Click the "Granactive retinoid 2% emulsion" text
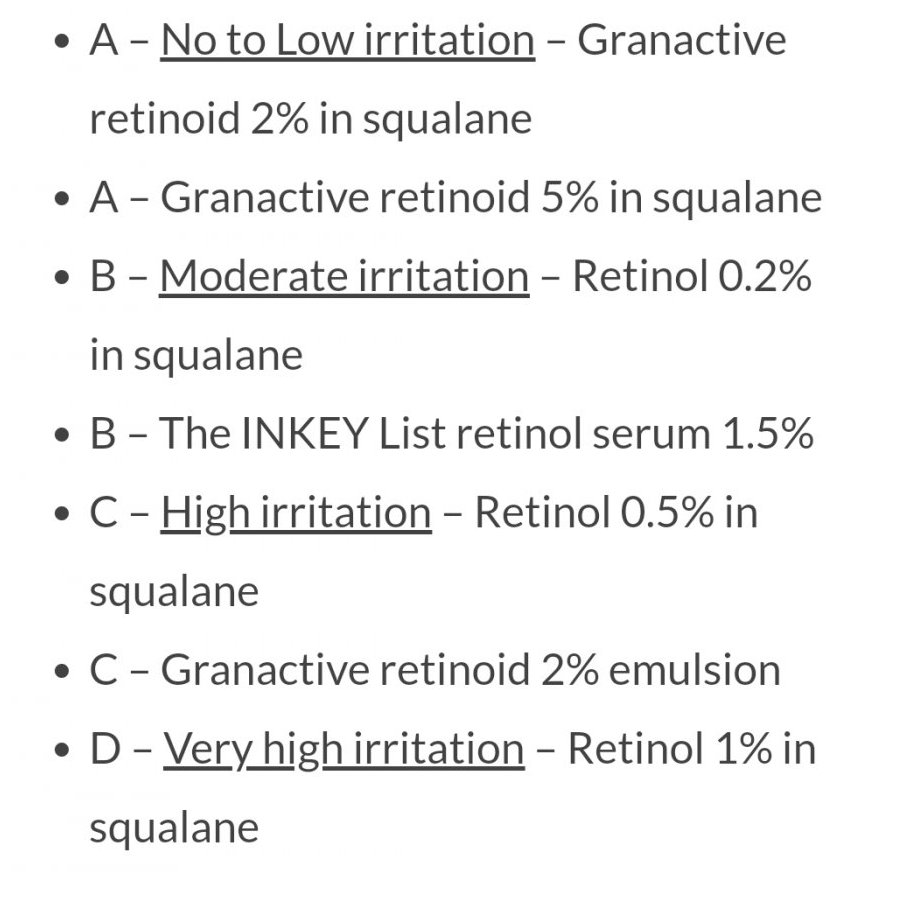The image size is (900, 897). [470, 670]
